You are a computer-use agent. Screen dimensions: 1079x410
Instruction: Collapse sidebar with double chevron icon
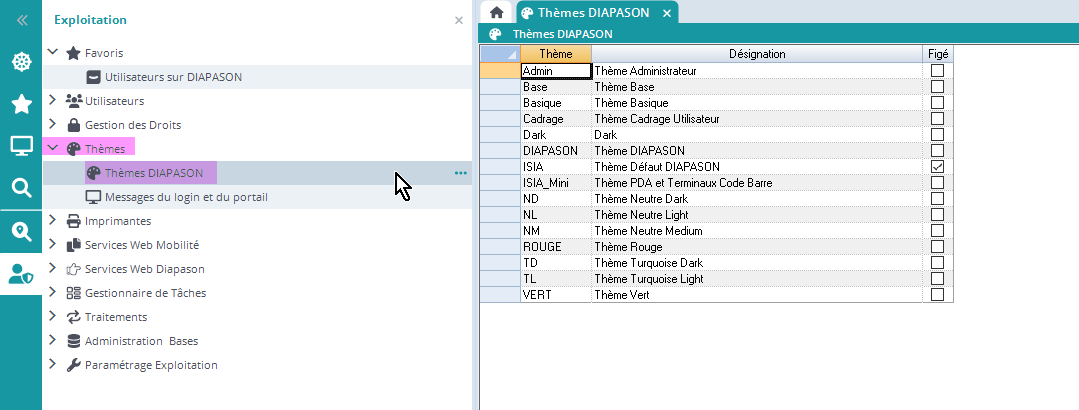(21, 20)
